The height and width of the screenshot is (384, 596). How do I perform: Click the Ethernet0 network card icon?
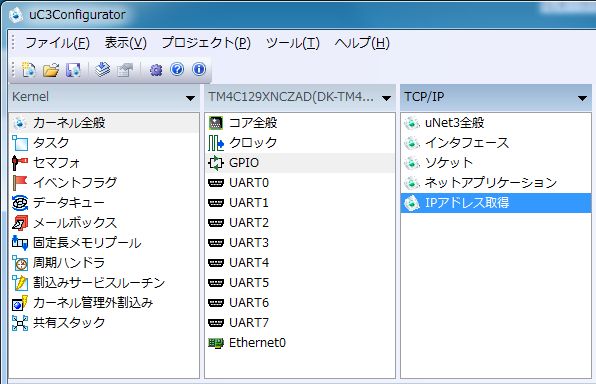216,343
